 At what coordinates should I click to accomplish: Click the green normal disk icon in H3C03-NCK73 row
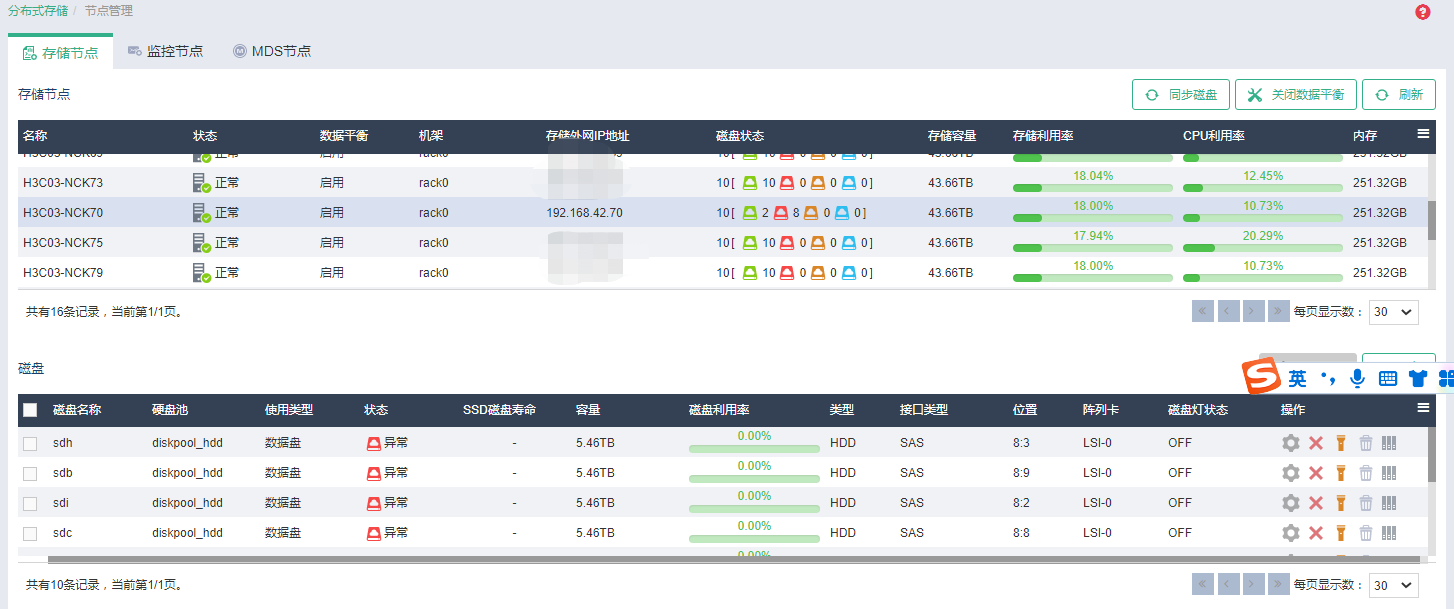(x=750, y=183)
